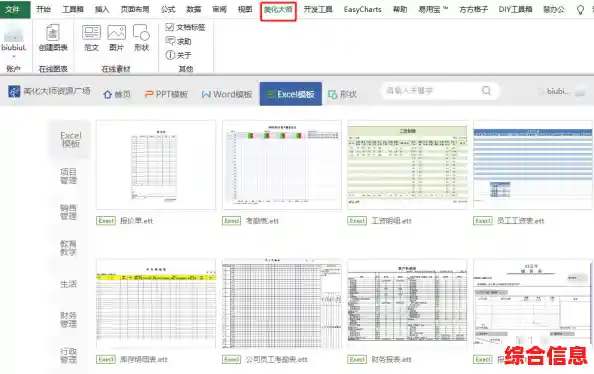The image size is (594, 374).
Task: Click Excel badge beside 员工工资表.ett
Action: tap(483, 221)
